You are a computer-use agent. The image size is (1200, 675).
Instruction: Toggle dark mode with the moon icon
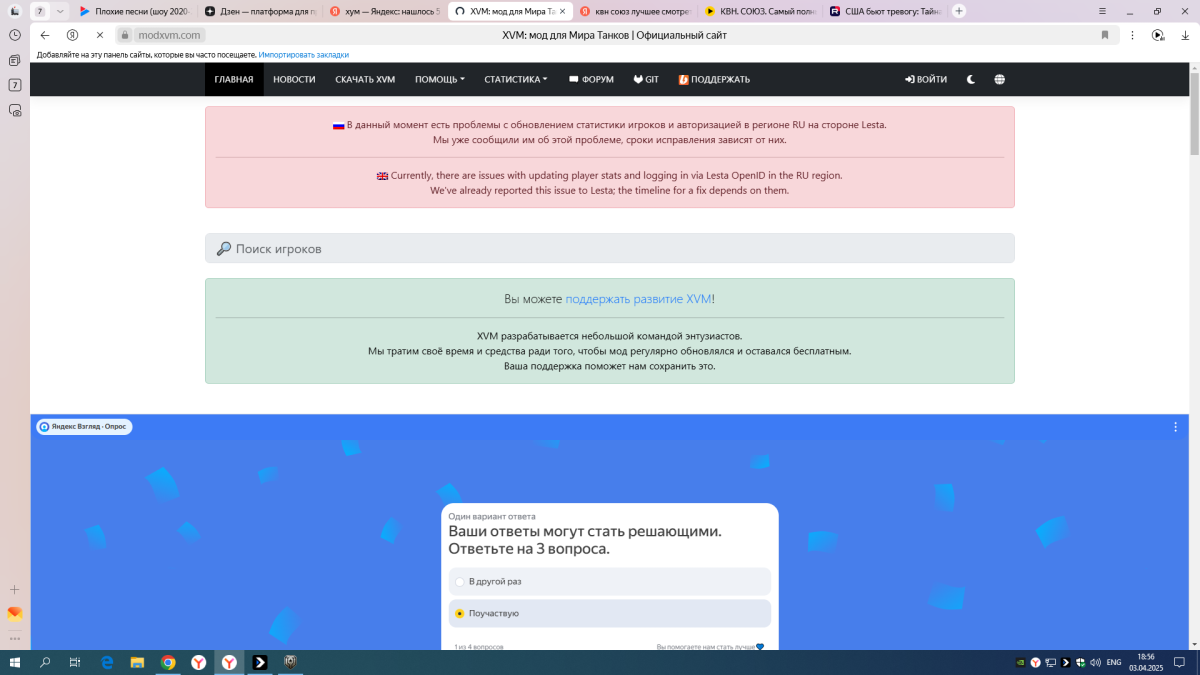pos(971,79)
